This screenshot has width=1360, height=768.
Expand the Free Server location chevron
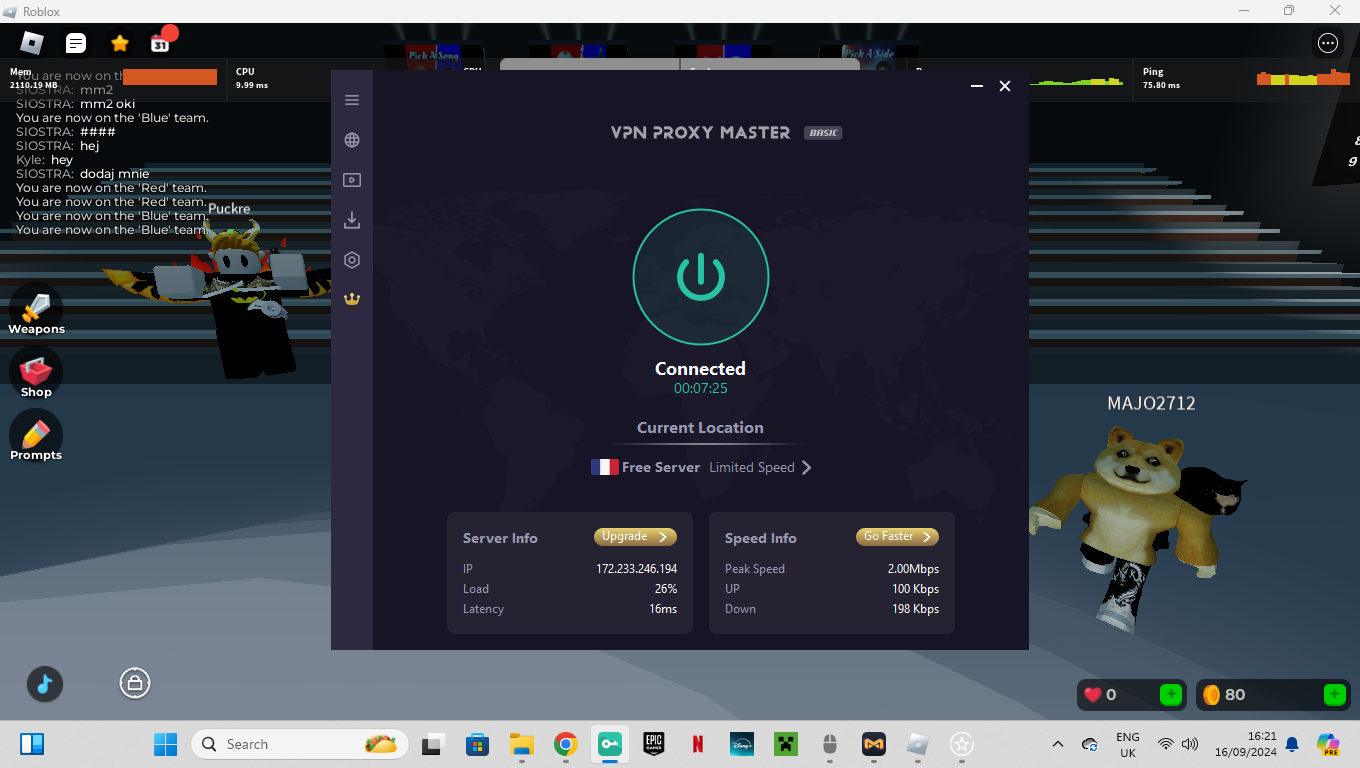tap(806, 467)
